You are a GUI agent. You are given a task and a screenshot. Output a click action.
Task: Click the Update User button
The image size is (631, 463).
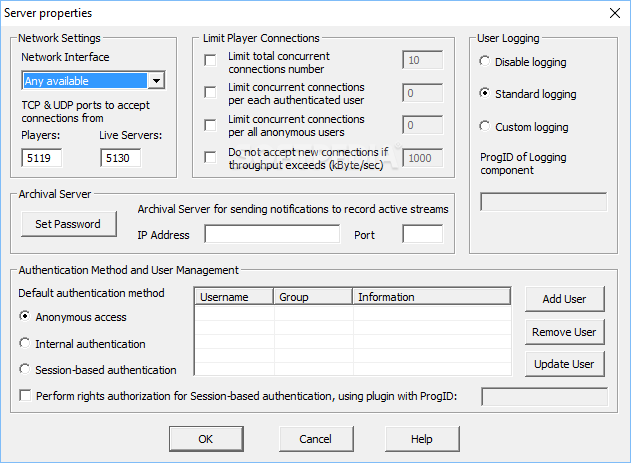[x=565, y=364]
